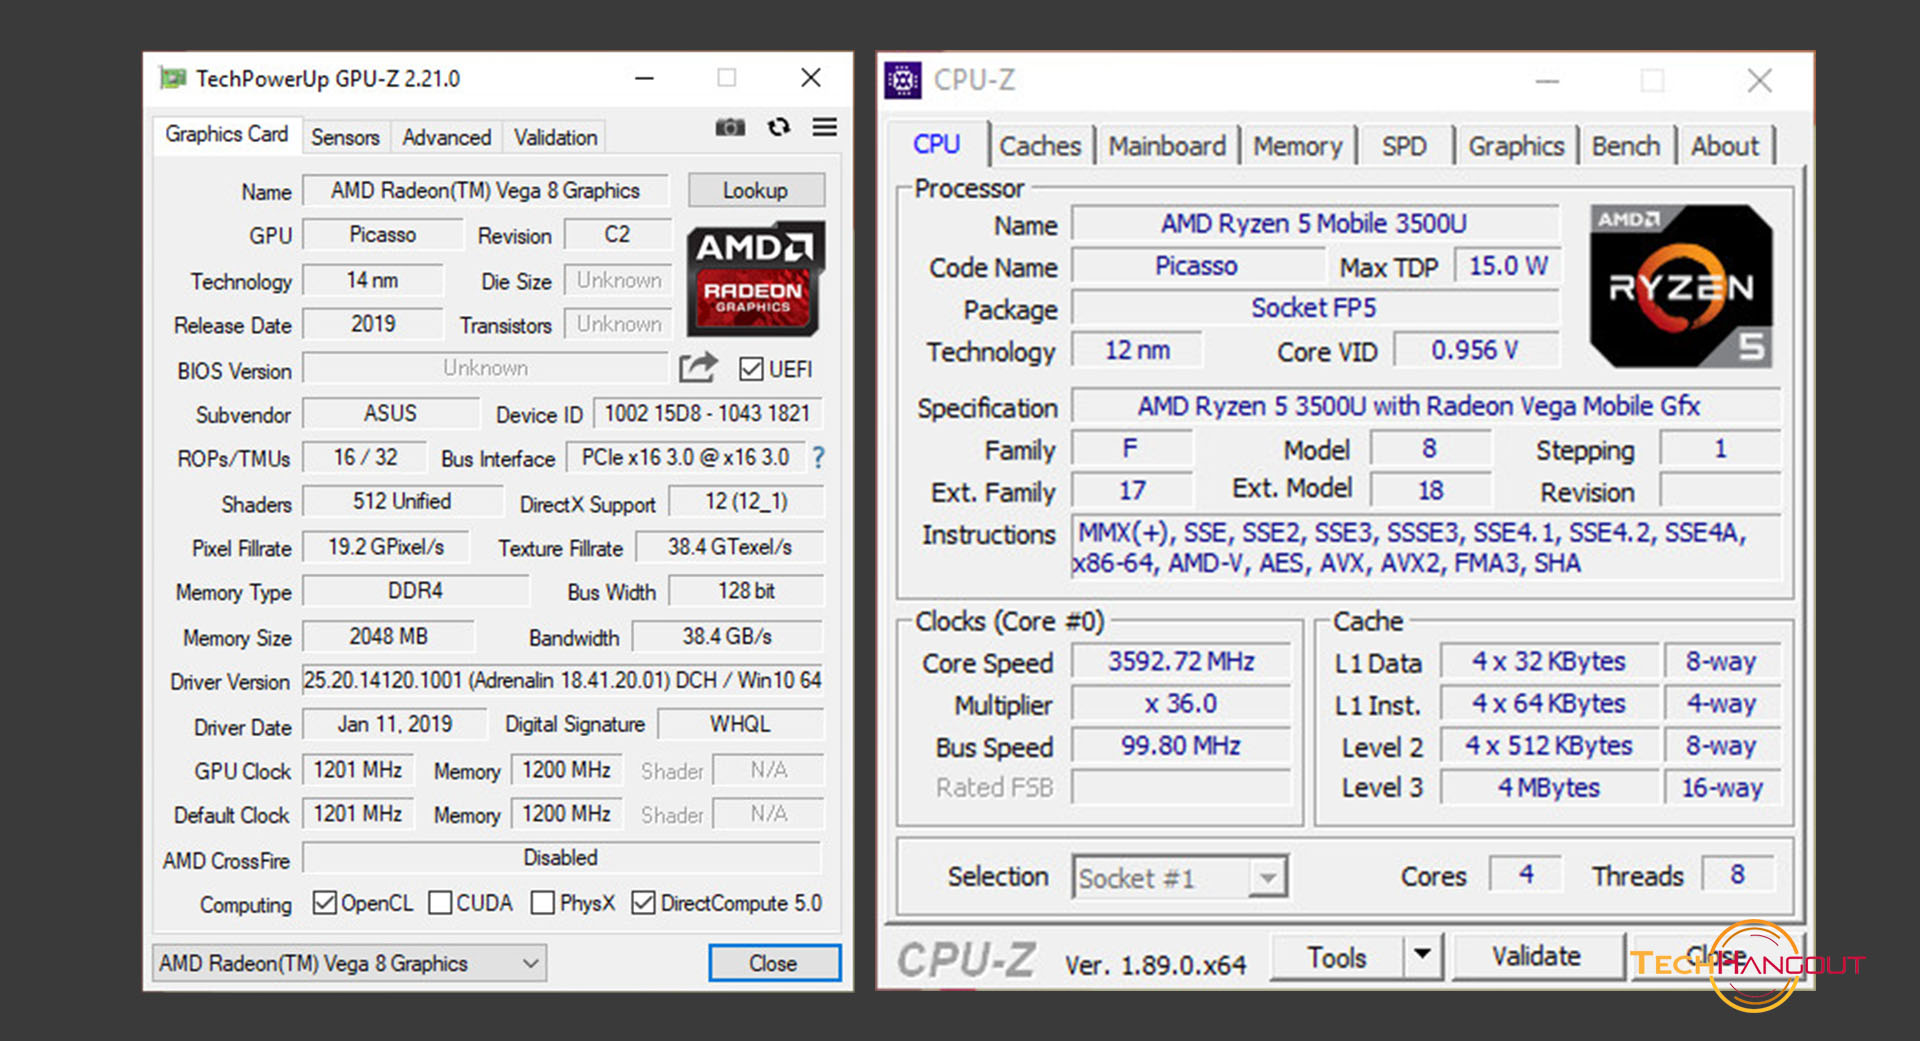Click the Threads 8 value
The image size is (1920, 1041).
[x=1738, y=874]
